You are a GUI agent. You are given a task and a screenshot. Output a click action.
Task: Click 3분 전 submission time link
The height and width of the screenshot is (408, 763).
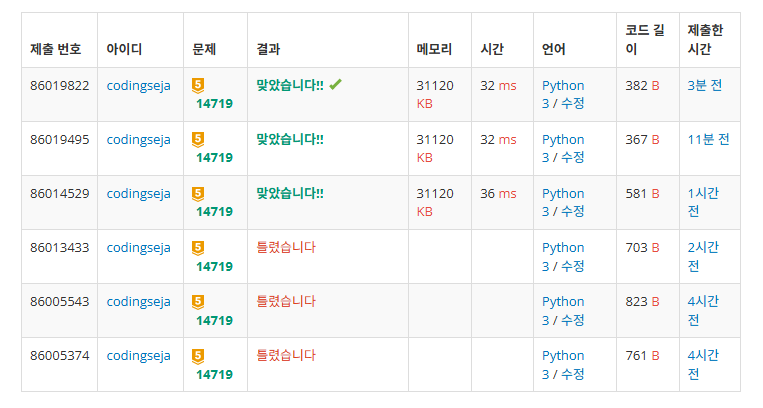coord(704,85)
